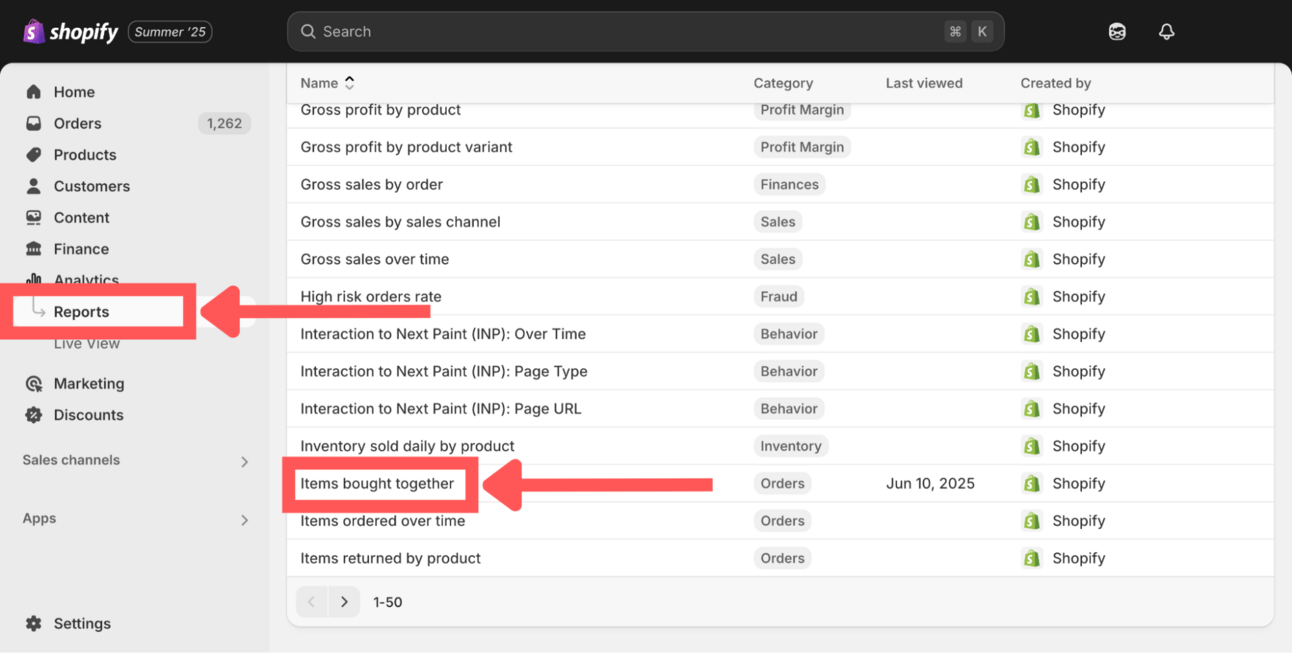Open the Marketing section

pyautogui.click(x=89, y=384)
